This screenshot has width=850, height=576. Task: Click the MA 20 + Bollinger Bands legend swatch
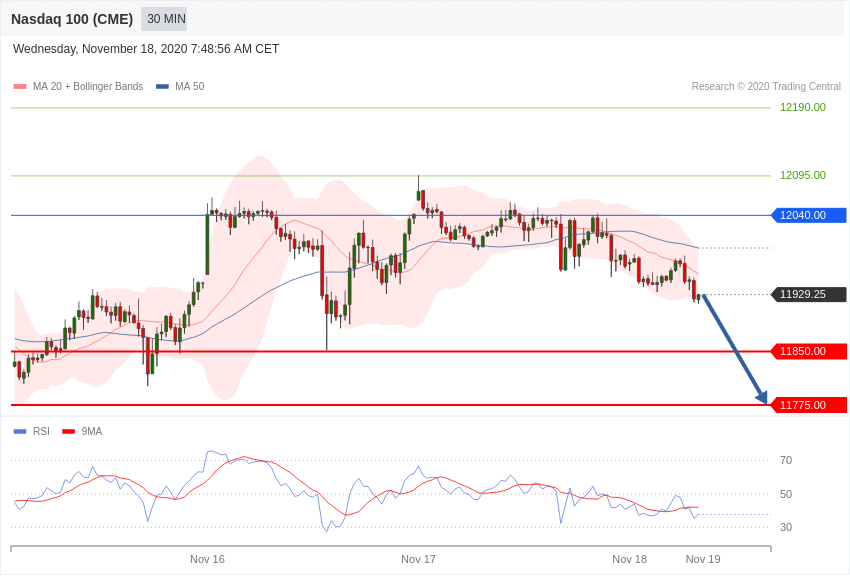pyautogui.click(x=20, y=87)
